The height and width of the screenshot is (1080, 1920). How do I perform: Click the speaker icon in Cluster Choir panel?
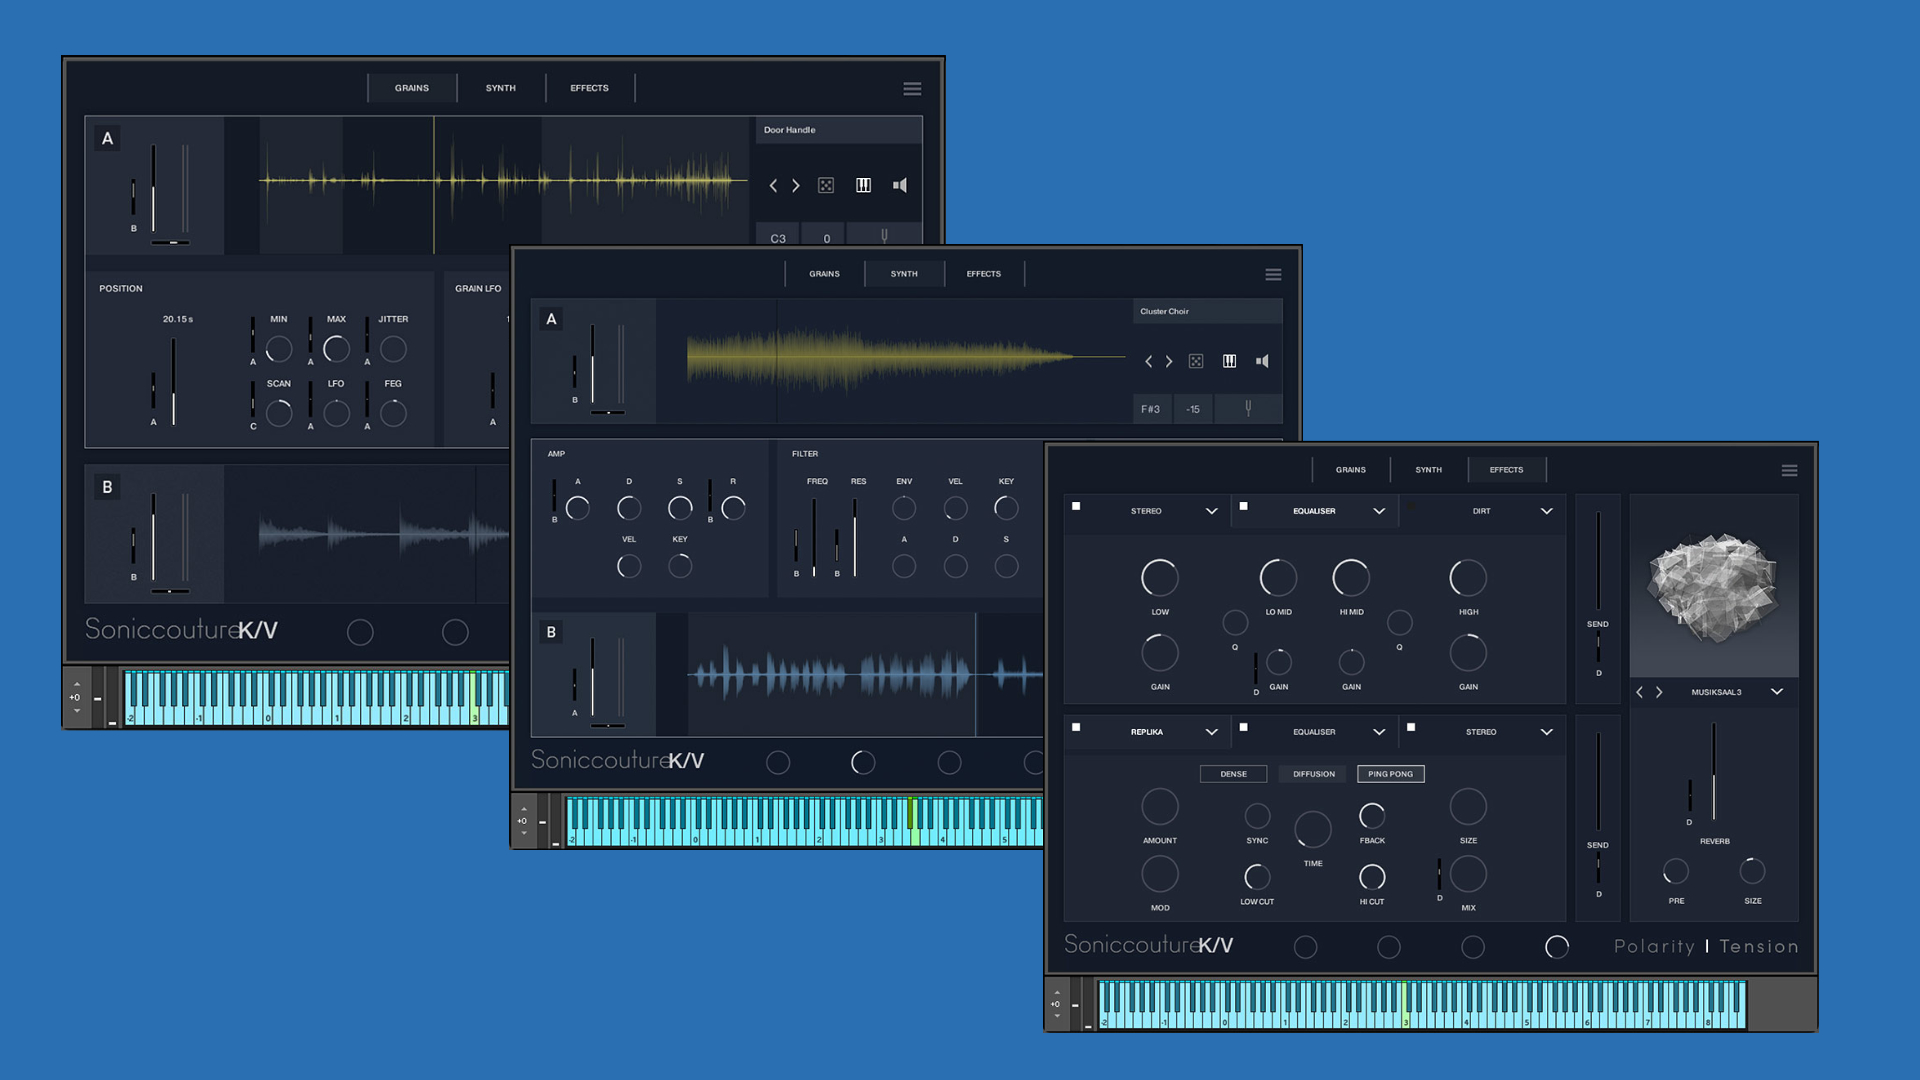[1262, 361]
